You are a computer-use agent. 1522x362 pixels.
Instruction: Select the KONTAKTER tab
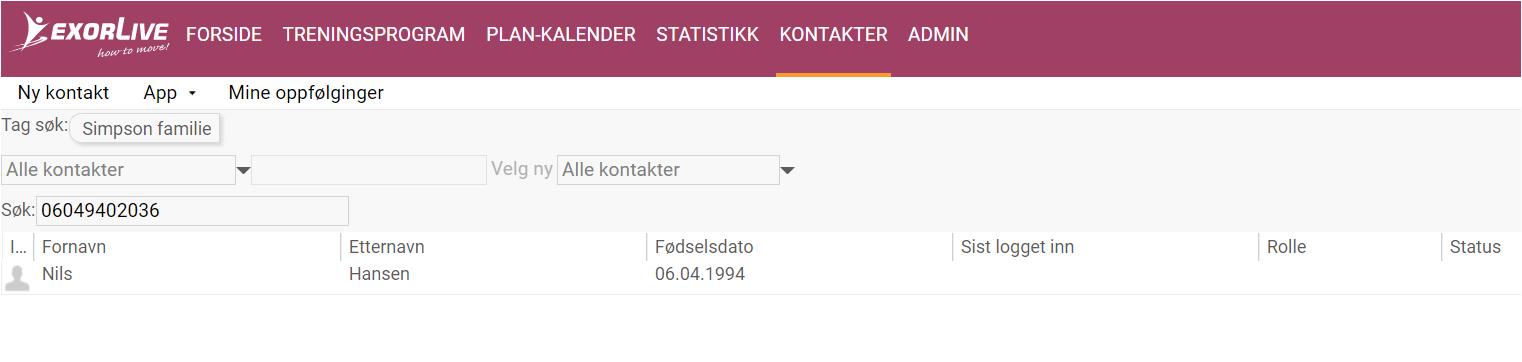[x=833, y=35]
